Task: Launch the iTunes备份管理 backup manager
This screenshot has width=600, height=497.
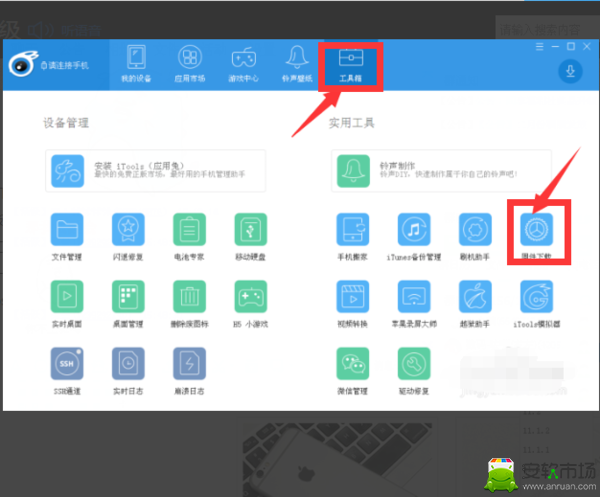Action: pyautogui.click(x=414, y=230)
